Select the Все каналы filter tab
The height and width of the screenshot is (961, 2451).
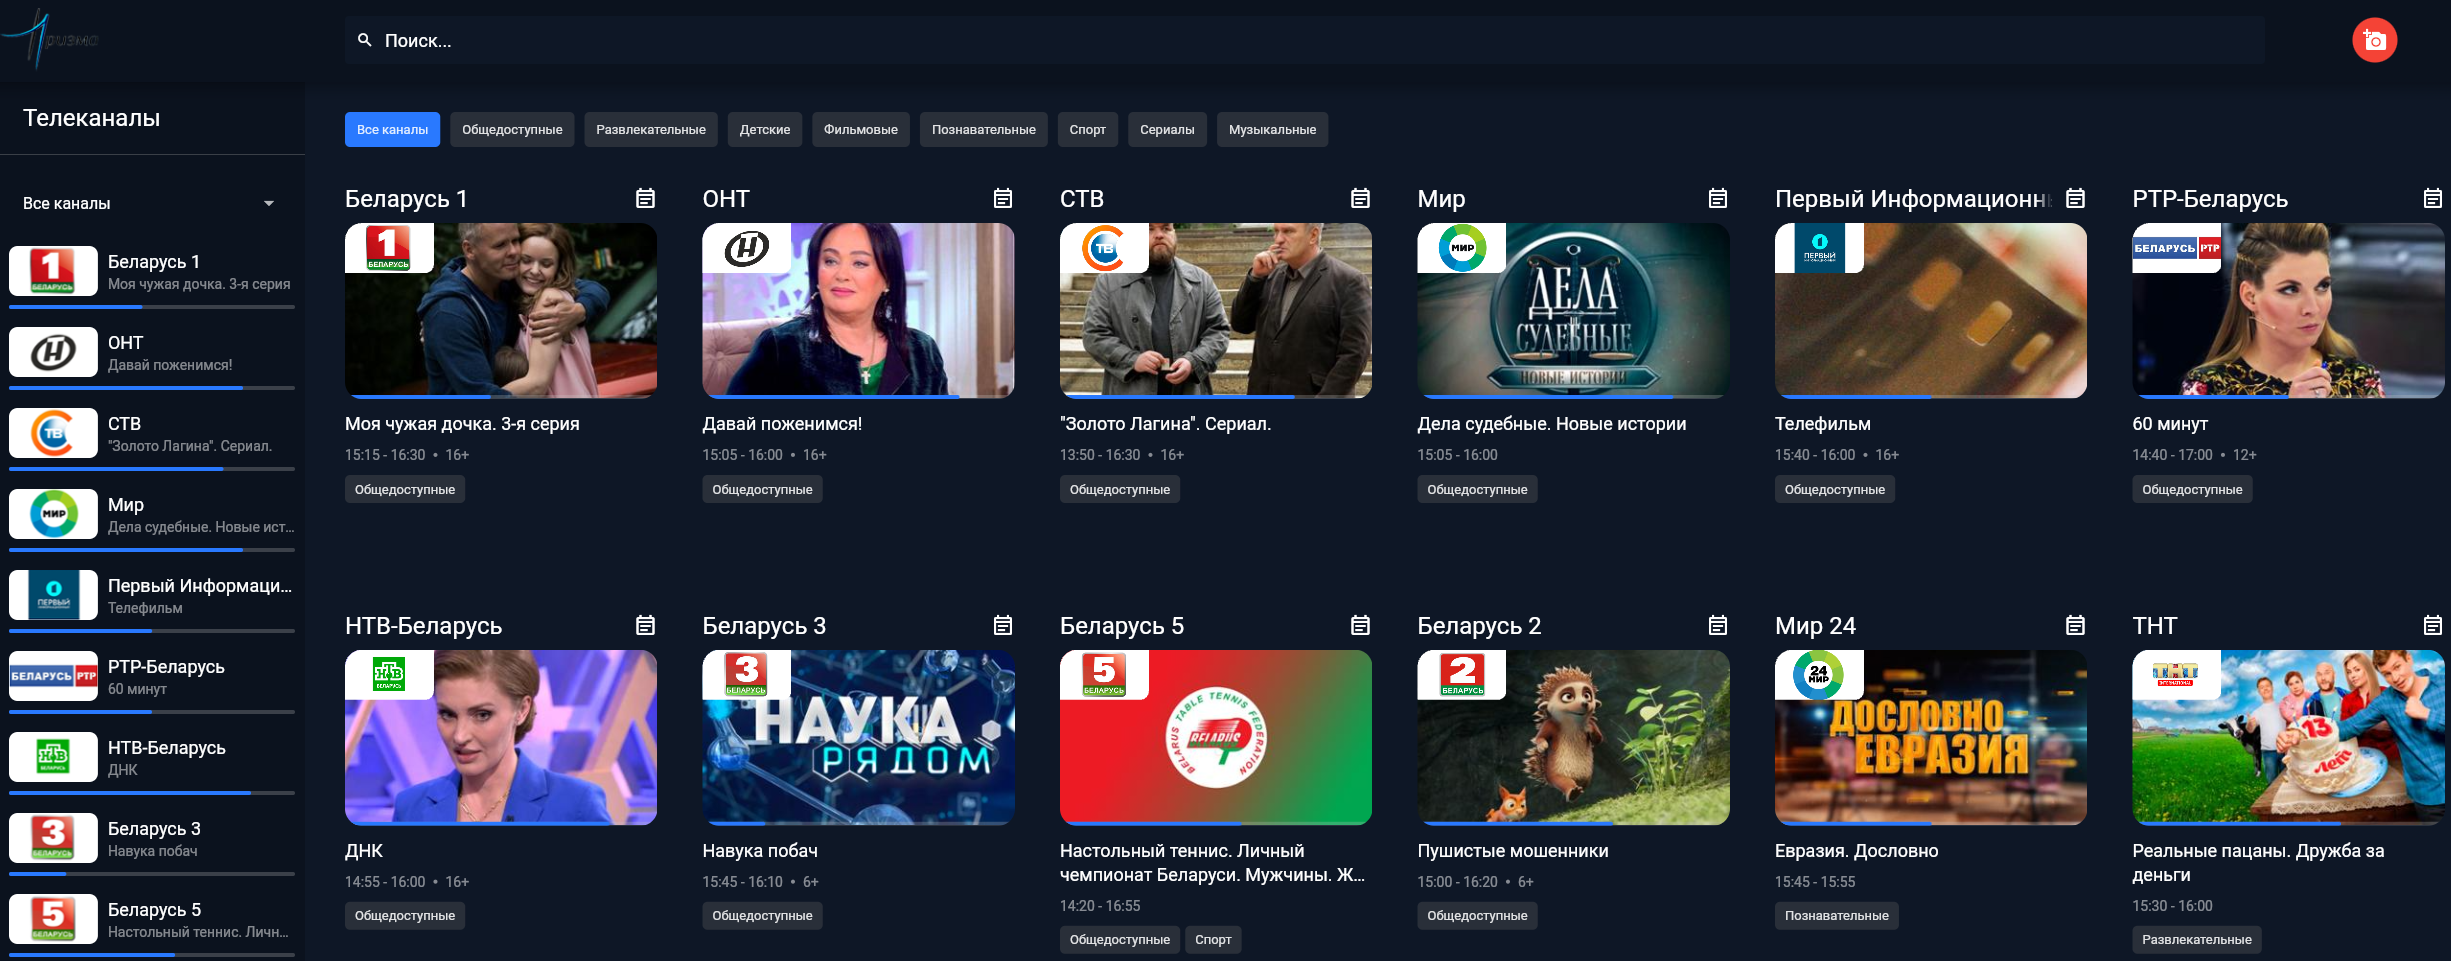point(392,129)
